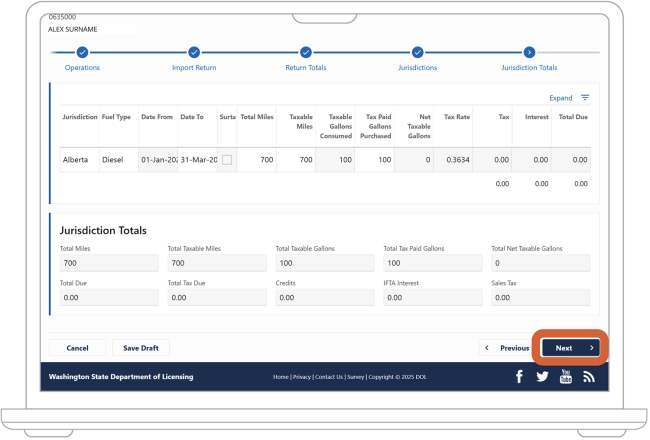
Task: Open the Twitter icon in footer
Action: pyautogui.click(x=542, y=377)
